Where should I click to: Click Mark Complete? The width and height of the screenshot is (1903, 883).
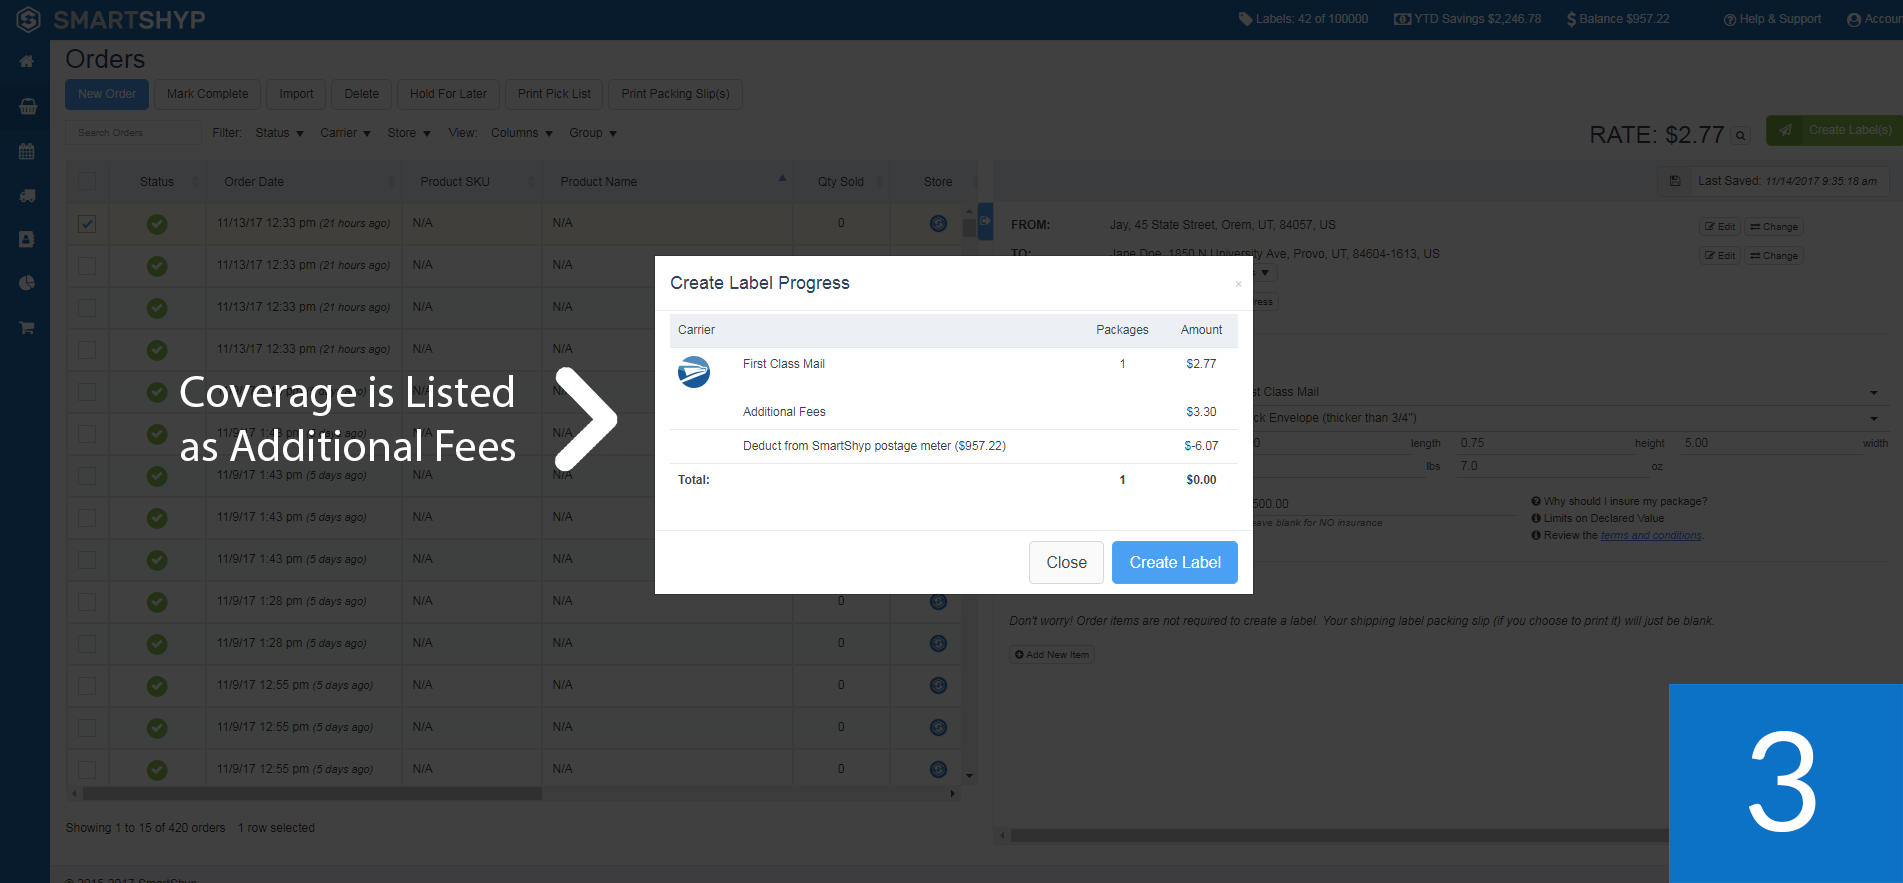point(207,94)
